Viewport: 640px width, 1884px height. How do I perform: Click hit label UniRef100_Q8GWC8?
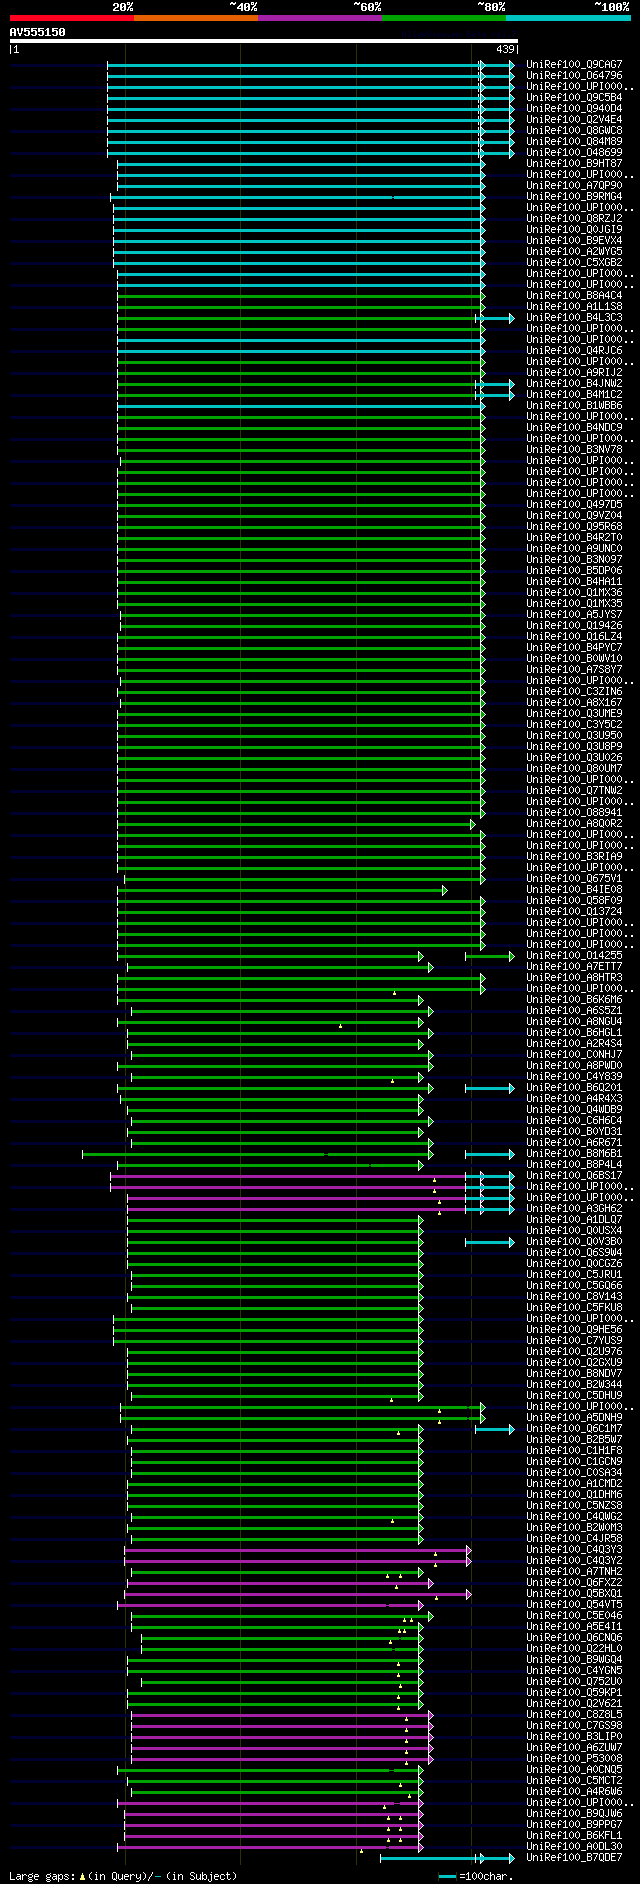pyautogui.click(x=574, y=131)
